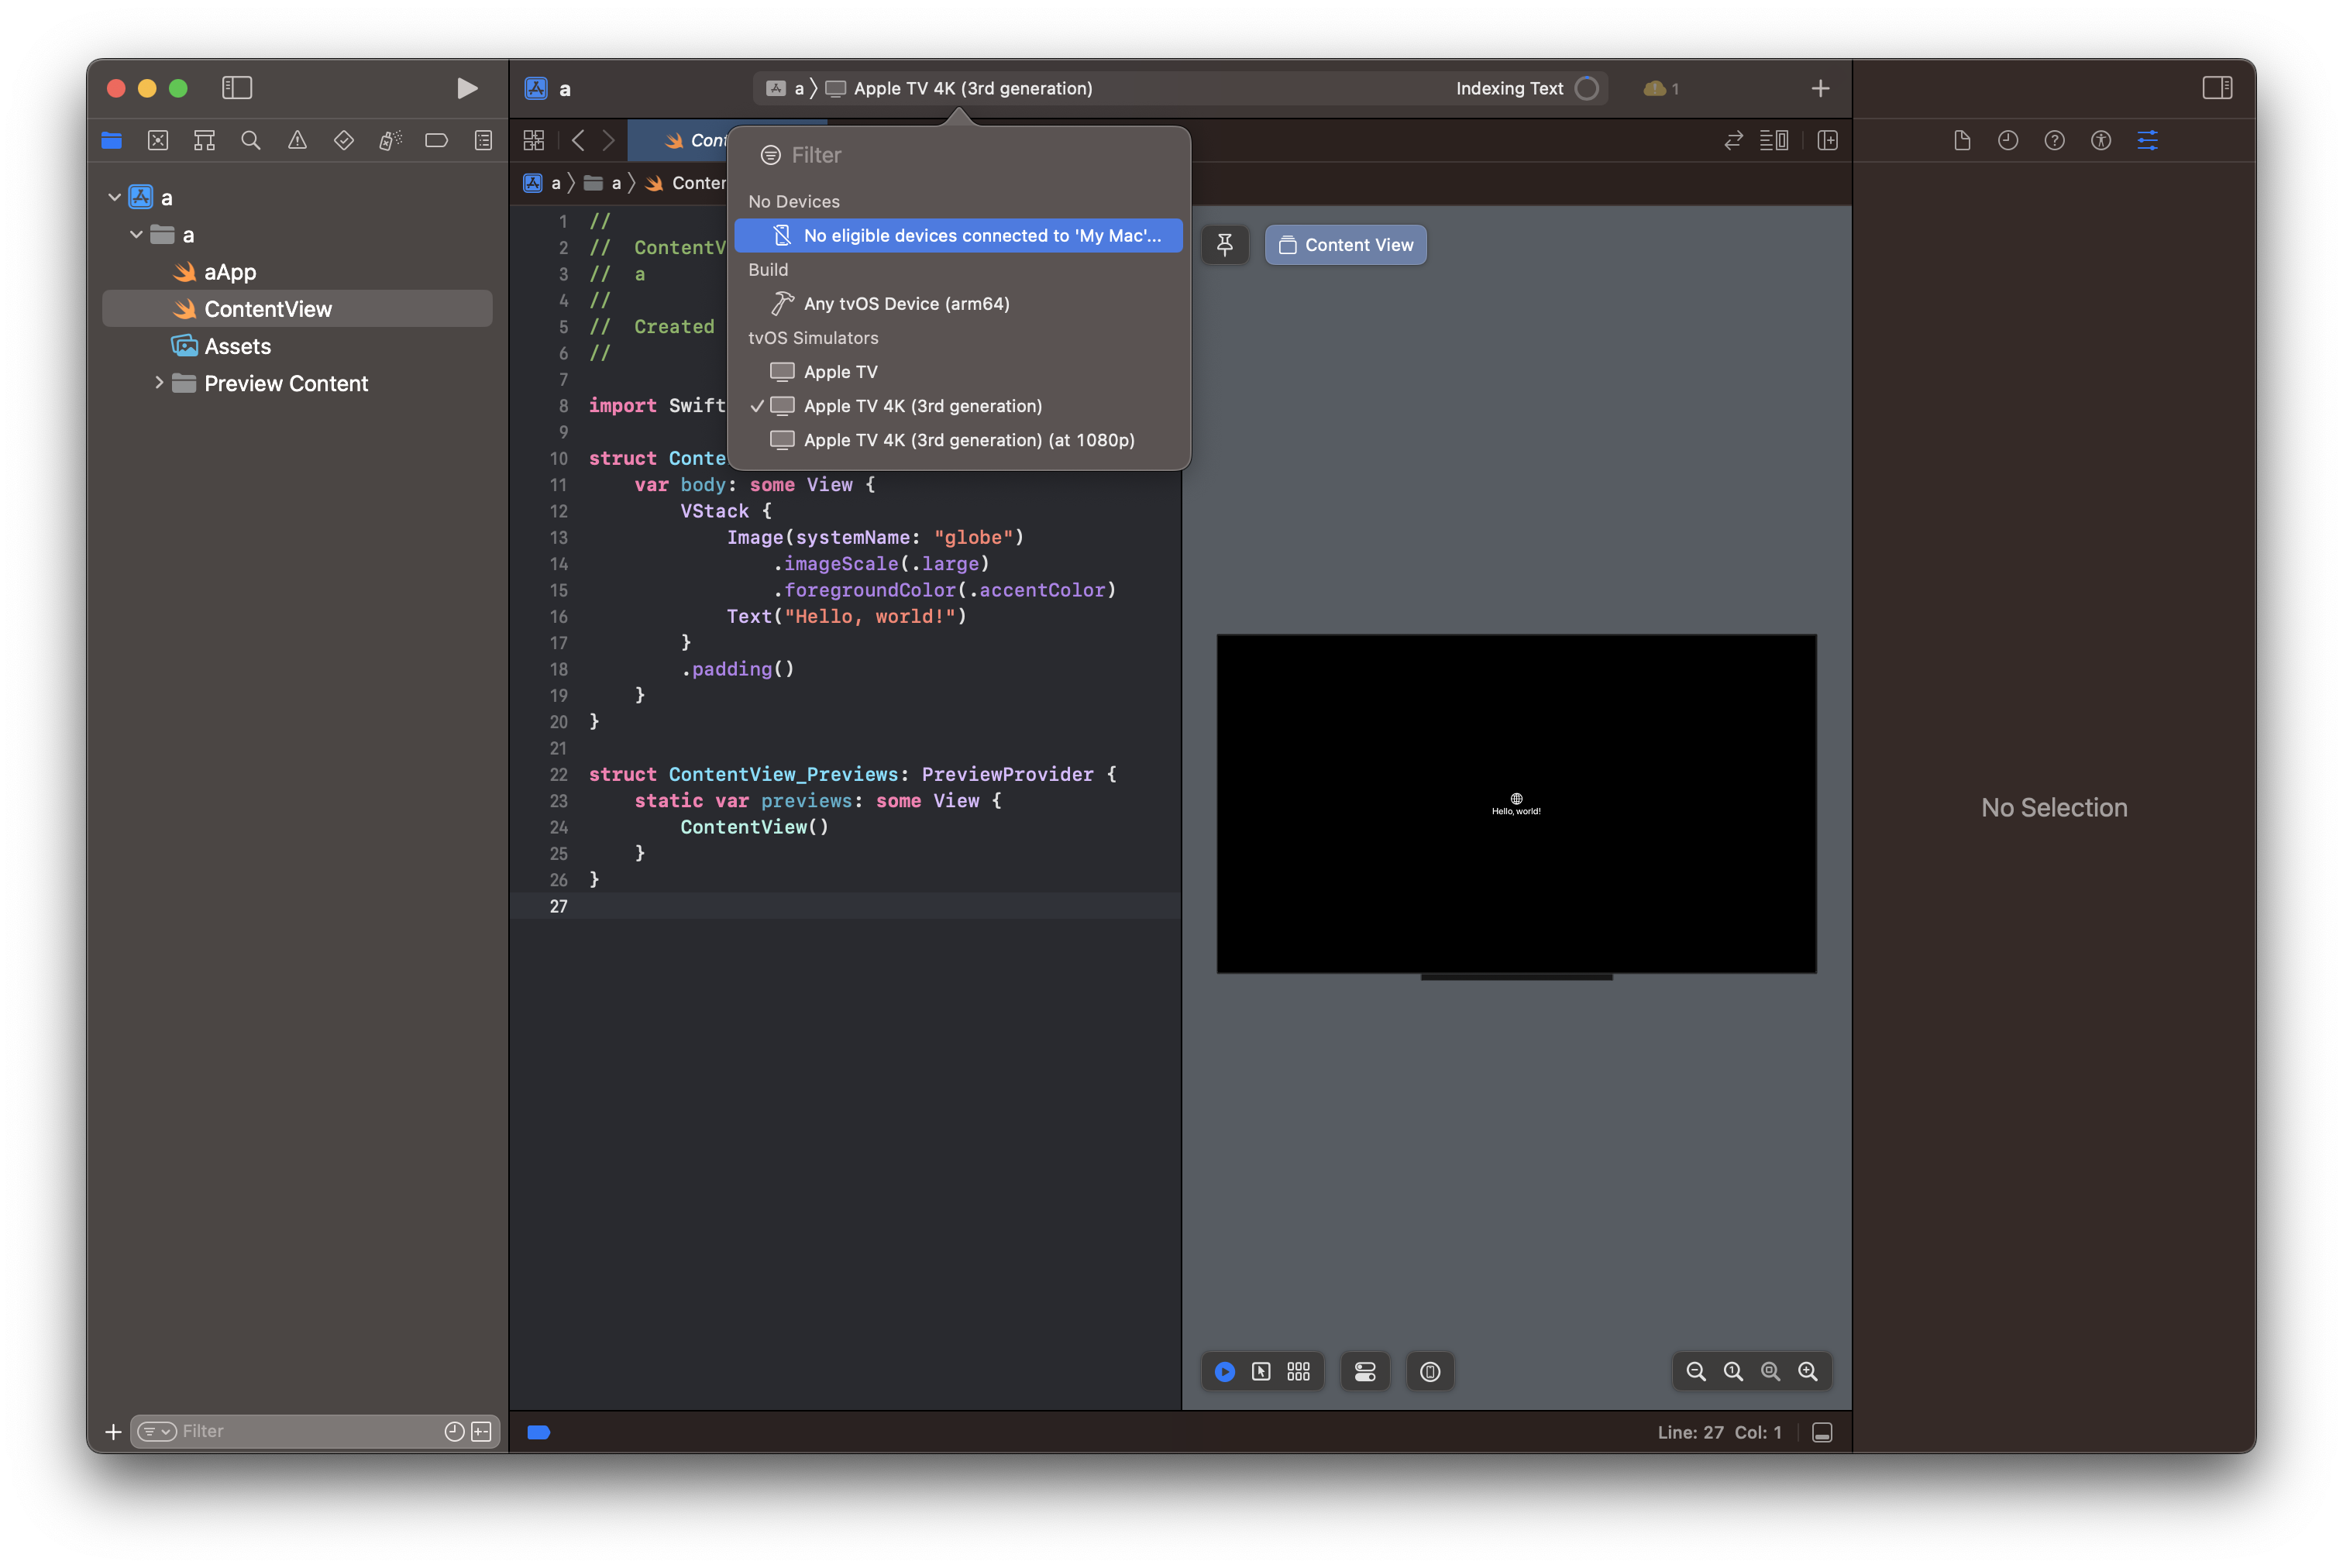Collapse the project root 'a'
2343x1568 pixels.
[x=114, y=196]
